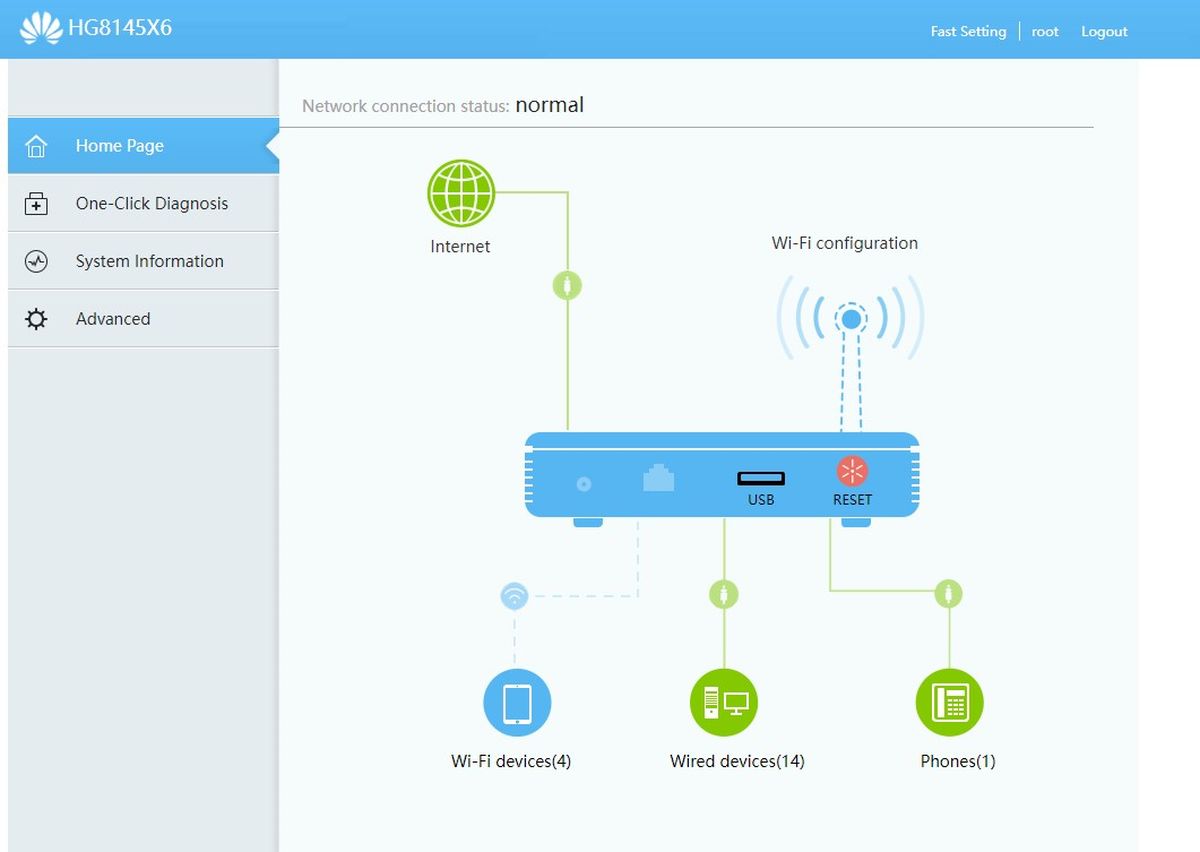Click the root username link
The width and height of the screenshot is (1200, 852).
point(1045,32)
